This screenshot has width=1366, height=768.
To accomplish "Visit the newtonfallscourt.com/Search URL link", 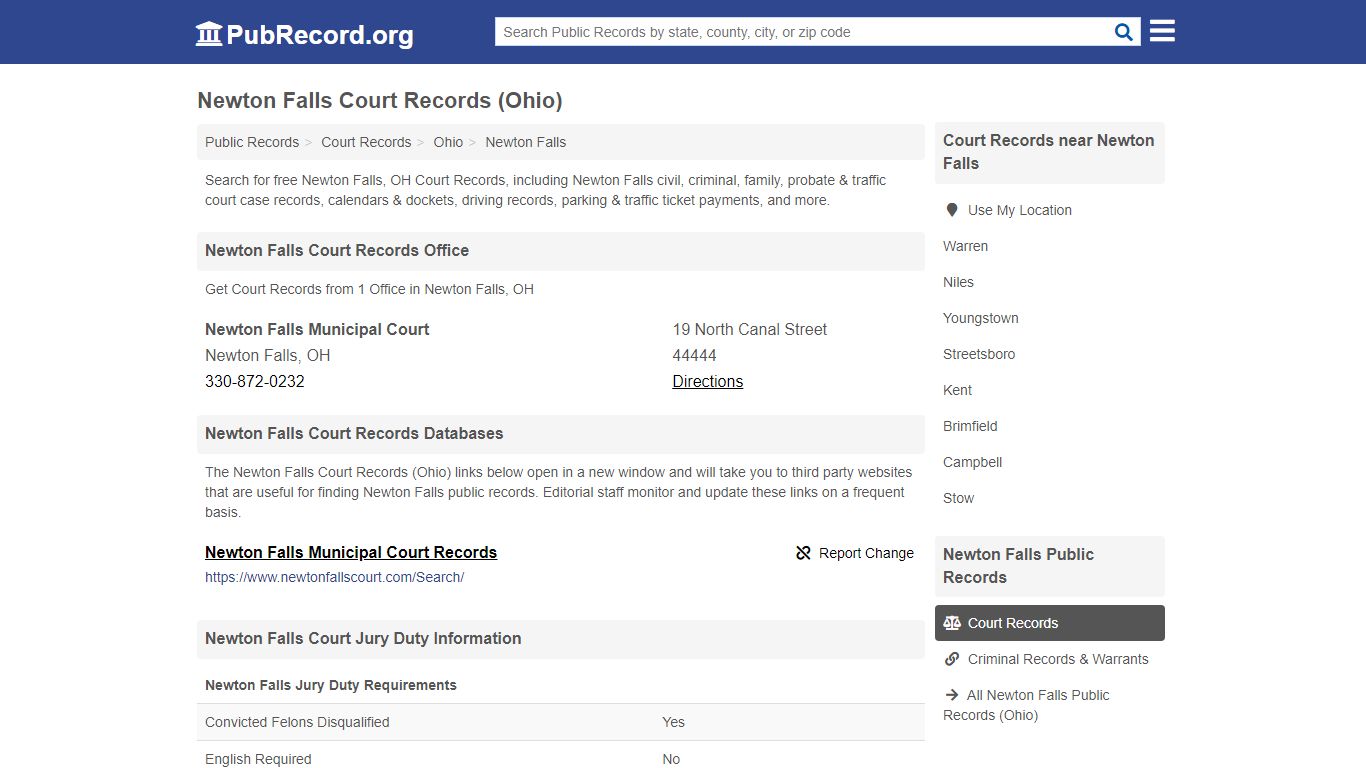I will 335,577.
